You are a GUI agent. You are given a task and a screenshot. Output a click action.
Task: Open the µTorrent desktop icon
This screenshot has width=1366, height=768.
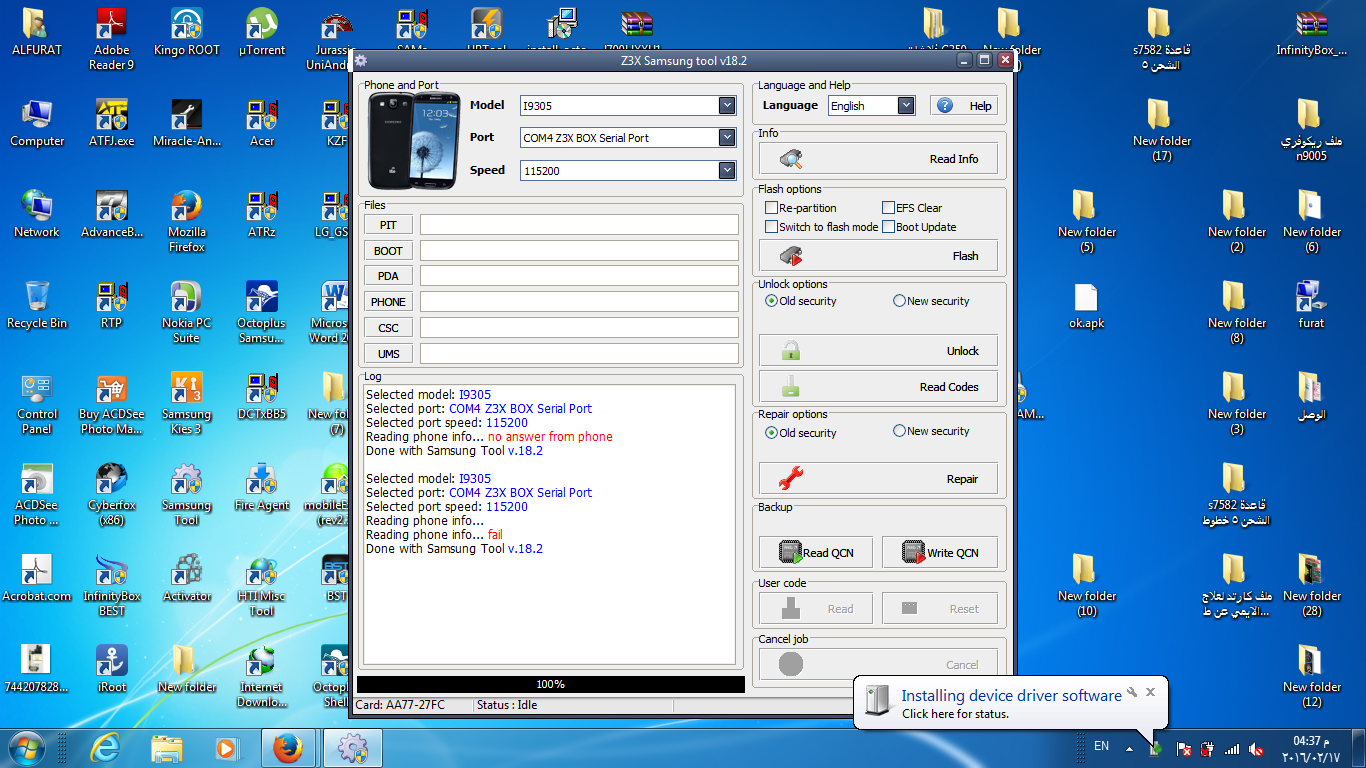tap(262, 32)
